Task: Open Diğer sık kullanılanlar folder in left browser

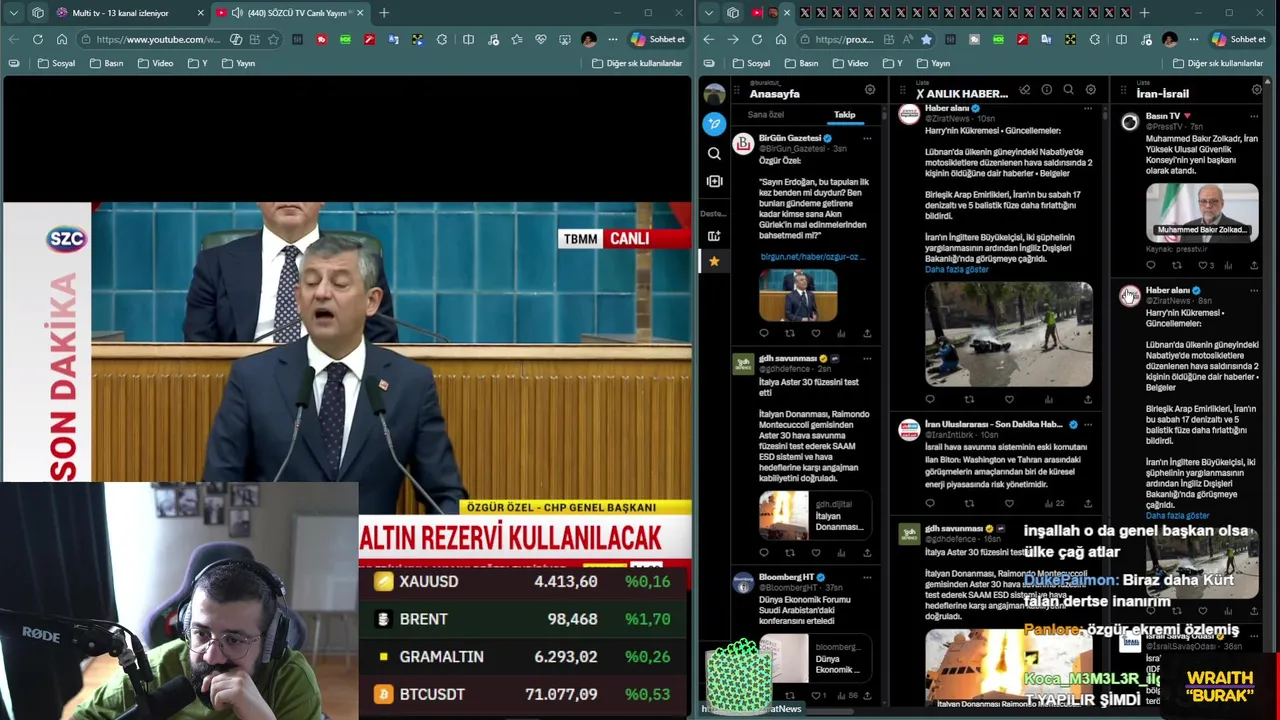Action: point(637,63)
